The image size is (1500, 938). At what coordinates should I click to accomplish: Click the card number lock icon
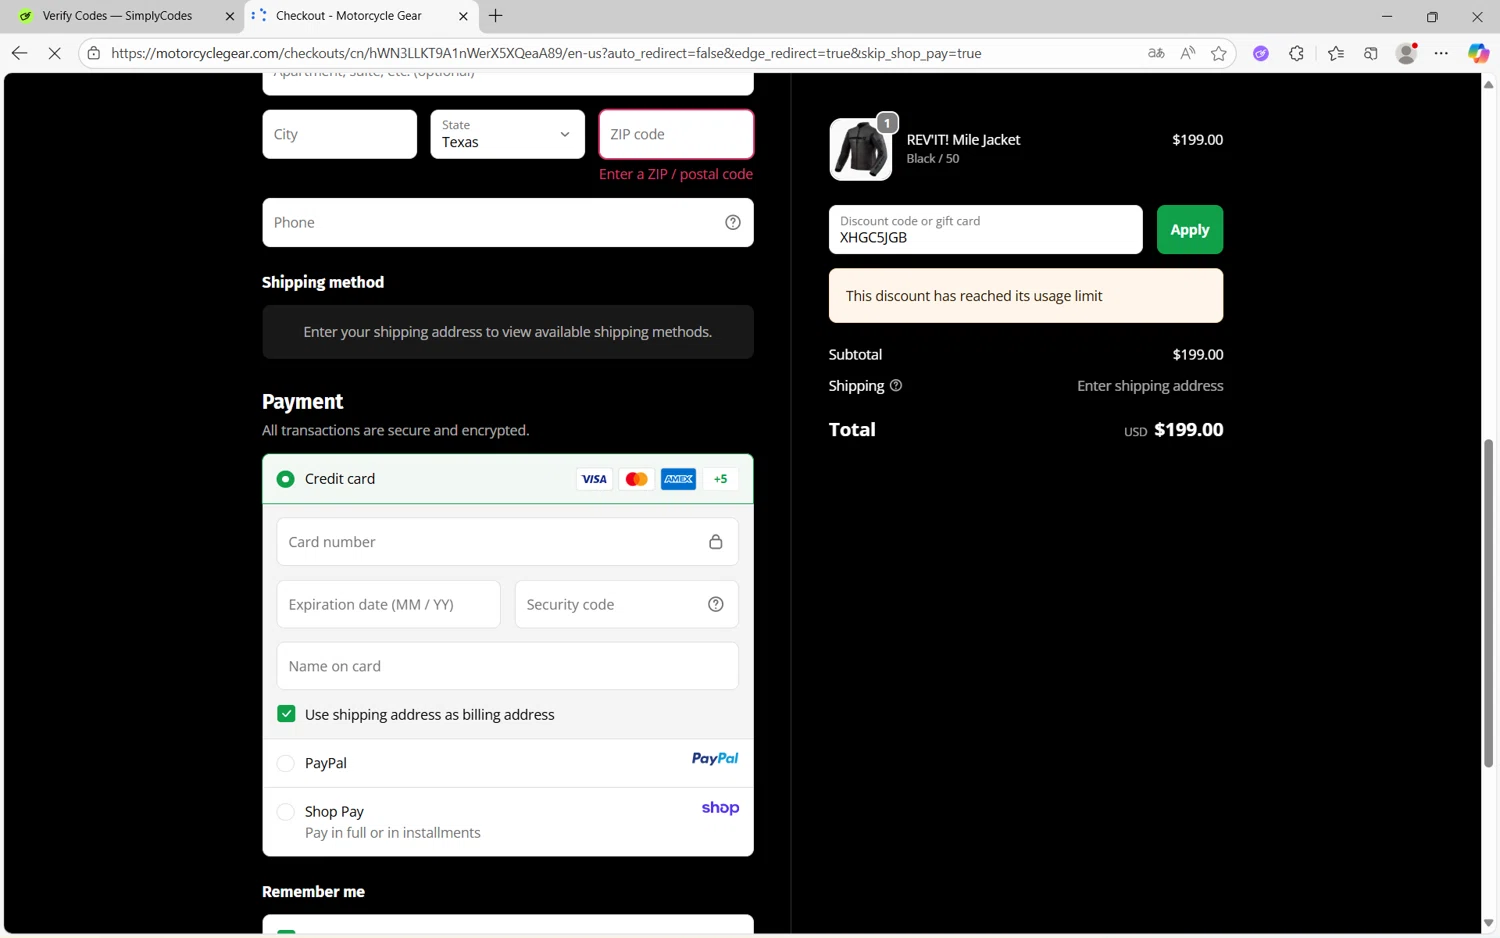click(716, 542)
